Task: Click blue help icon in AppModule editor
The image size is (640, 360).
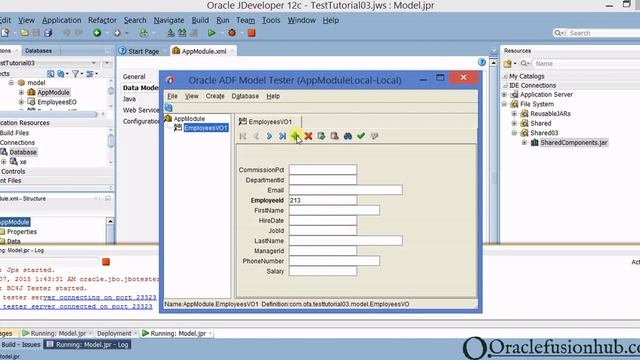Action: (x=482, y=62)
